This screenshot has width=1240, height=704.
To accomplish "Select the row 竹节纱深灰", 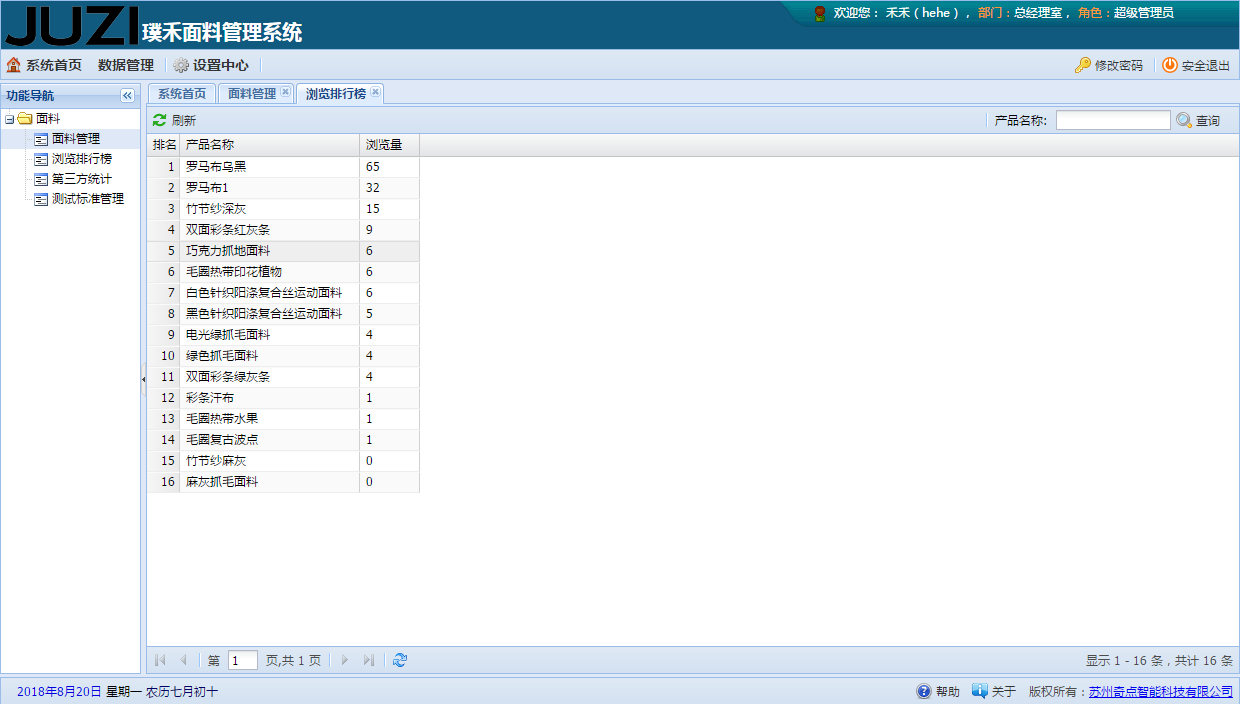I will point(283,209).
